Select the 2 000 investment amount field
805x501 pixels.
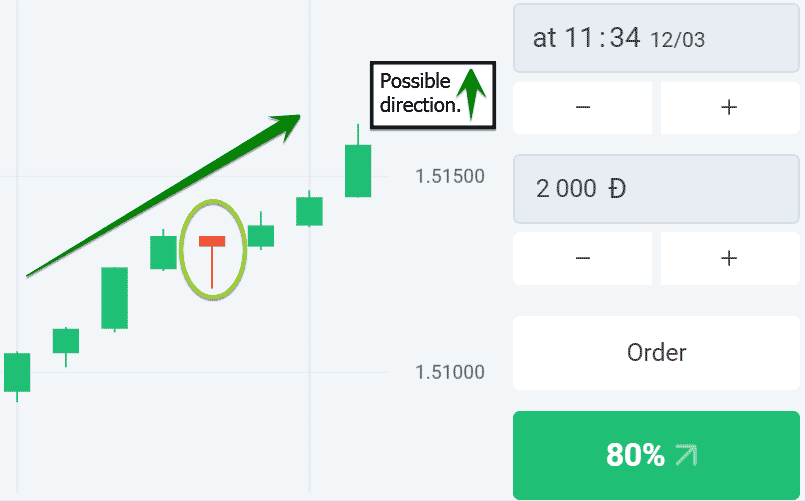tap(656, 189)
